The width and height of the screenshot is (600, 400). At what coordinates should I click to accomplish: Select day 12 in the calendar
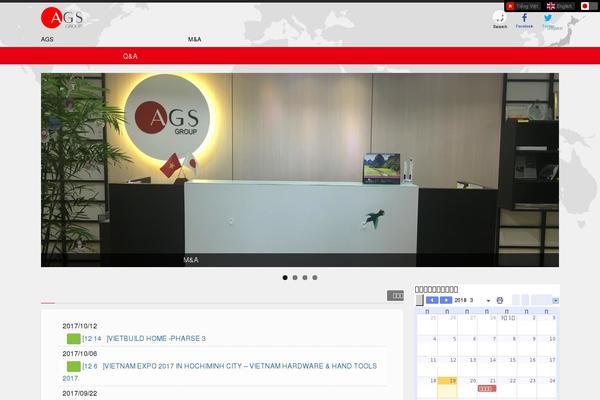(453, 360)
